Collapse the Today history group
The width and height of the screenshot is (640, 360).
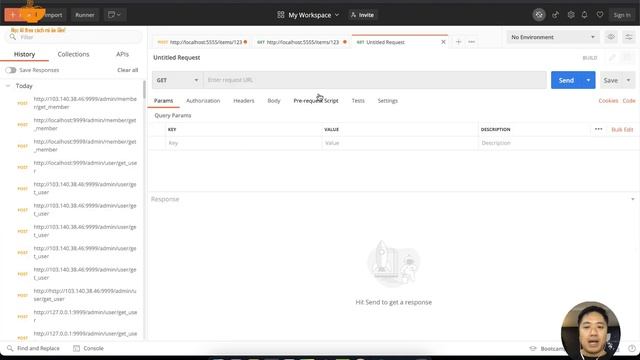[x=8, y=86]
